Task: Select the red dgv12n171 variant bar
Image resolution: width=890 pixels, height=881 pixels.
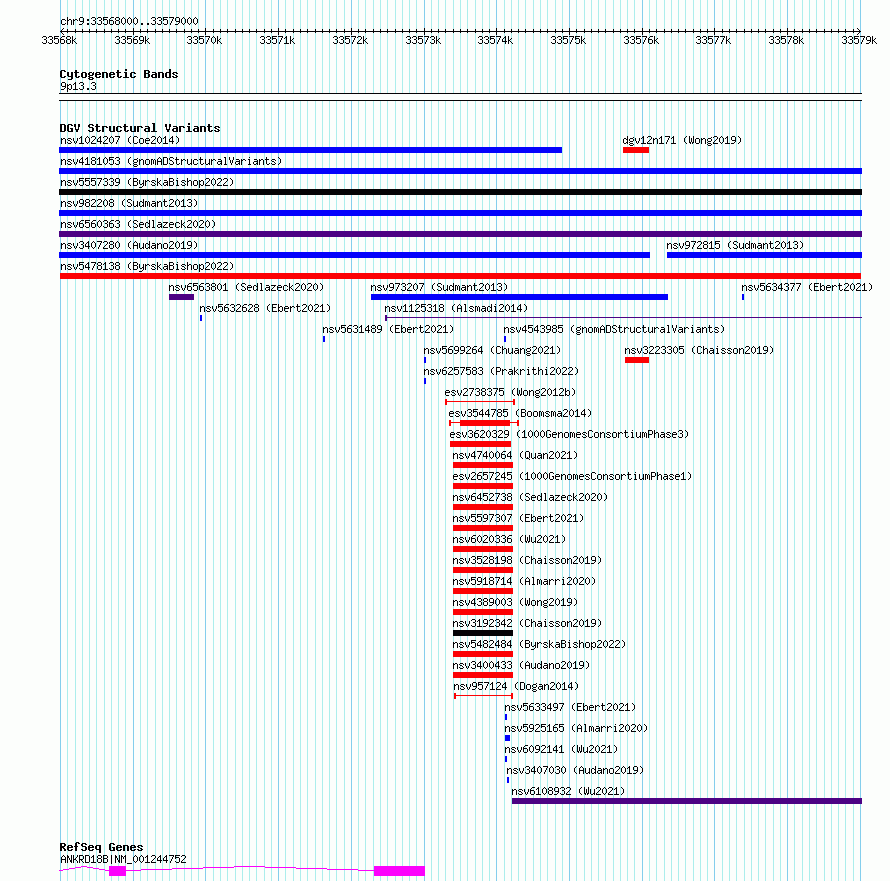Action: pos(636,150)
